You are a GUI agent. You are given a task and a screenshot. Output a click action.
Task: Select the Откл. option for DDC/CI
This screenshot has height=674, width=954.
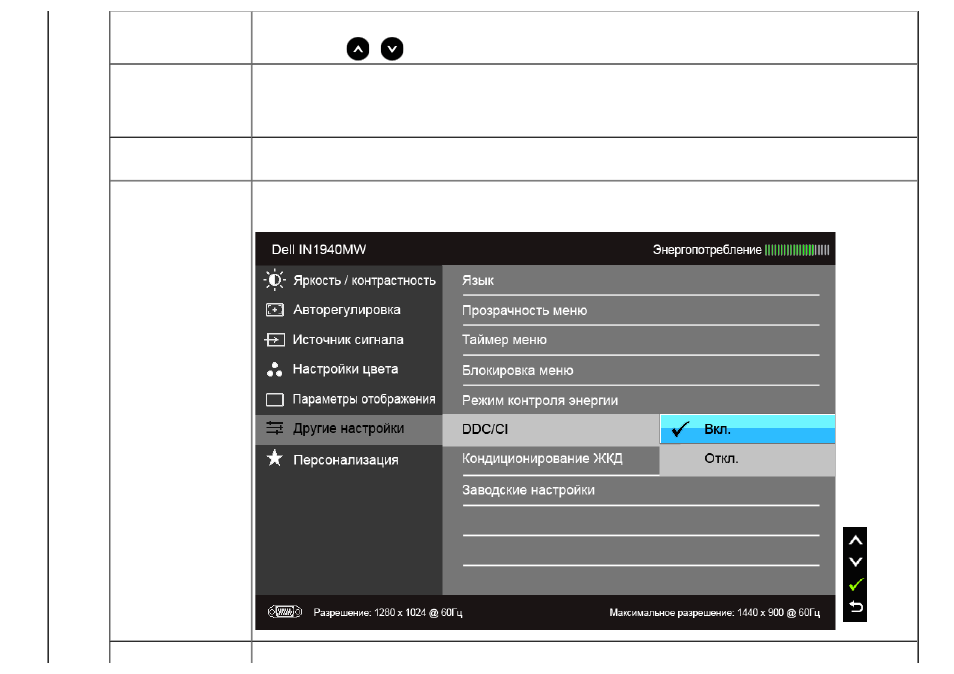click(x=747, y=459)
